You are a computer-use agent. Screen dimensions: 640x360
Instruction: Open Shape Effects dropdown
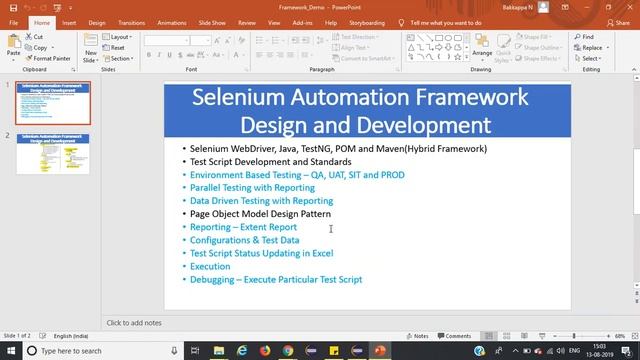538,58
